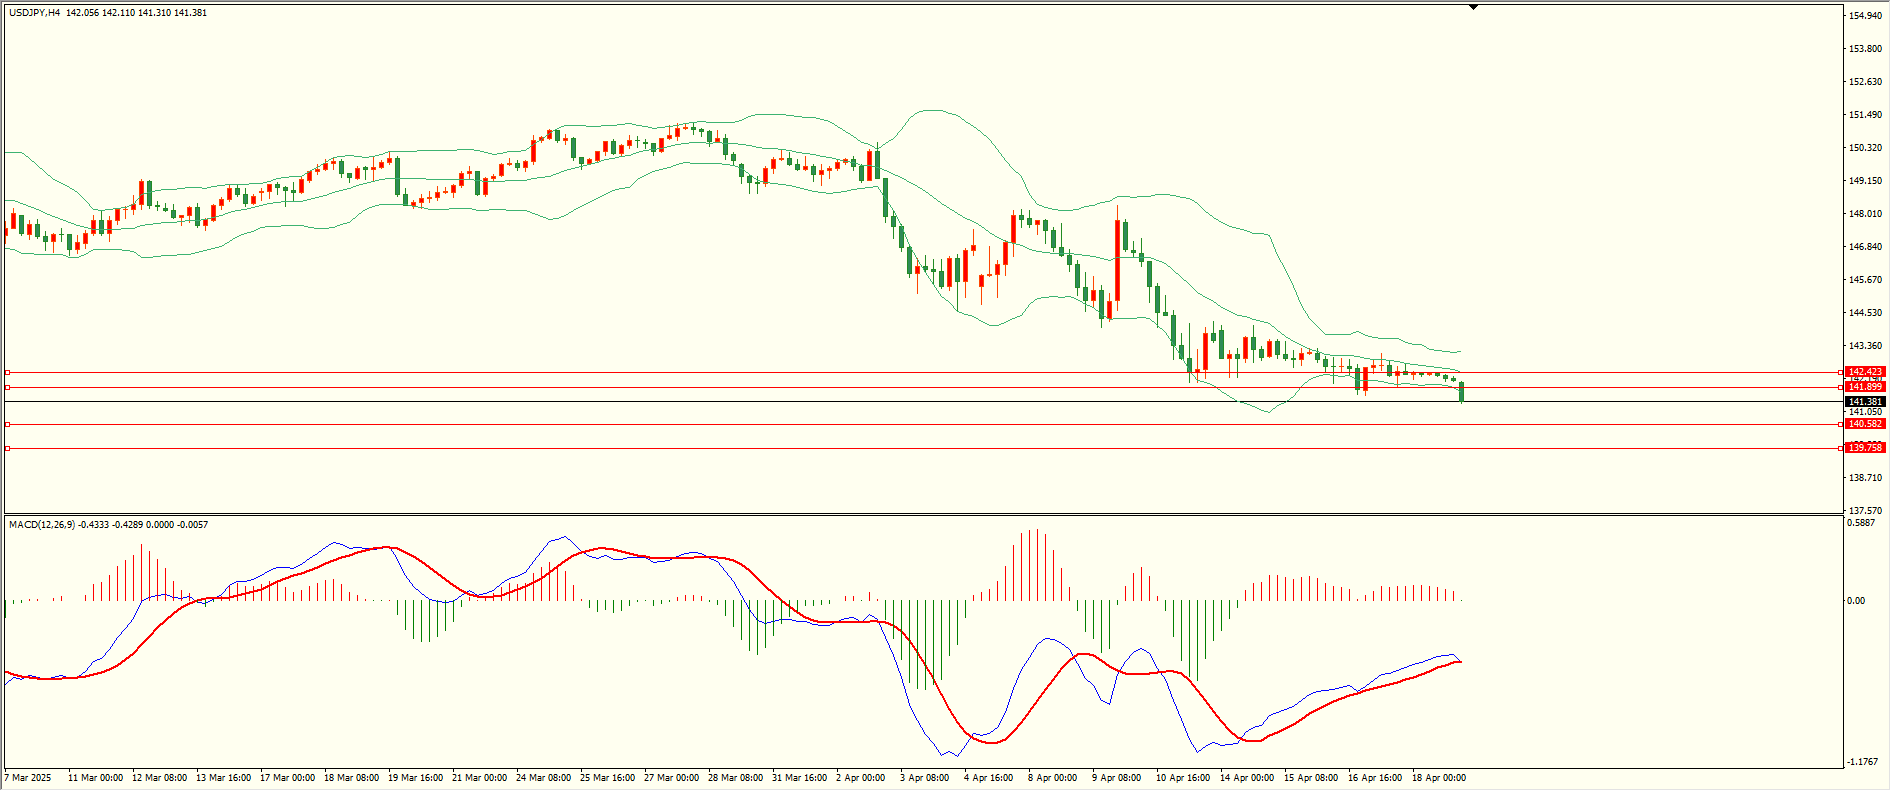1891x791 pixels.
Task: Click the 2 Apr 00:00 time label
Action: coord(860,778)
